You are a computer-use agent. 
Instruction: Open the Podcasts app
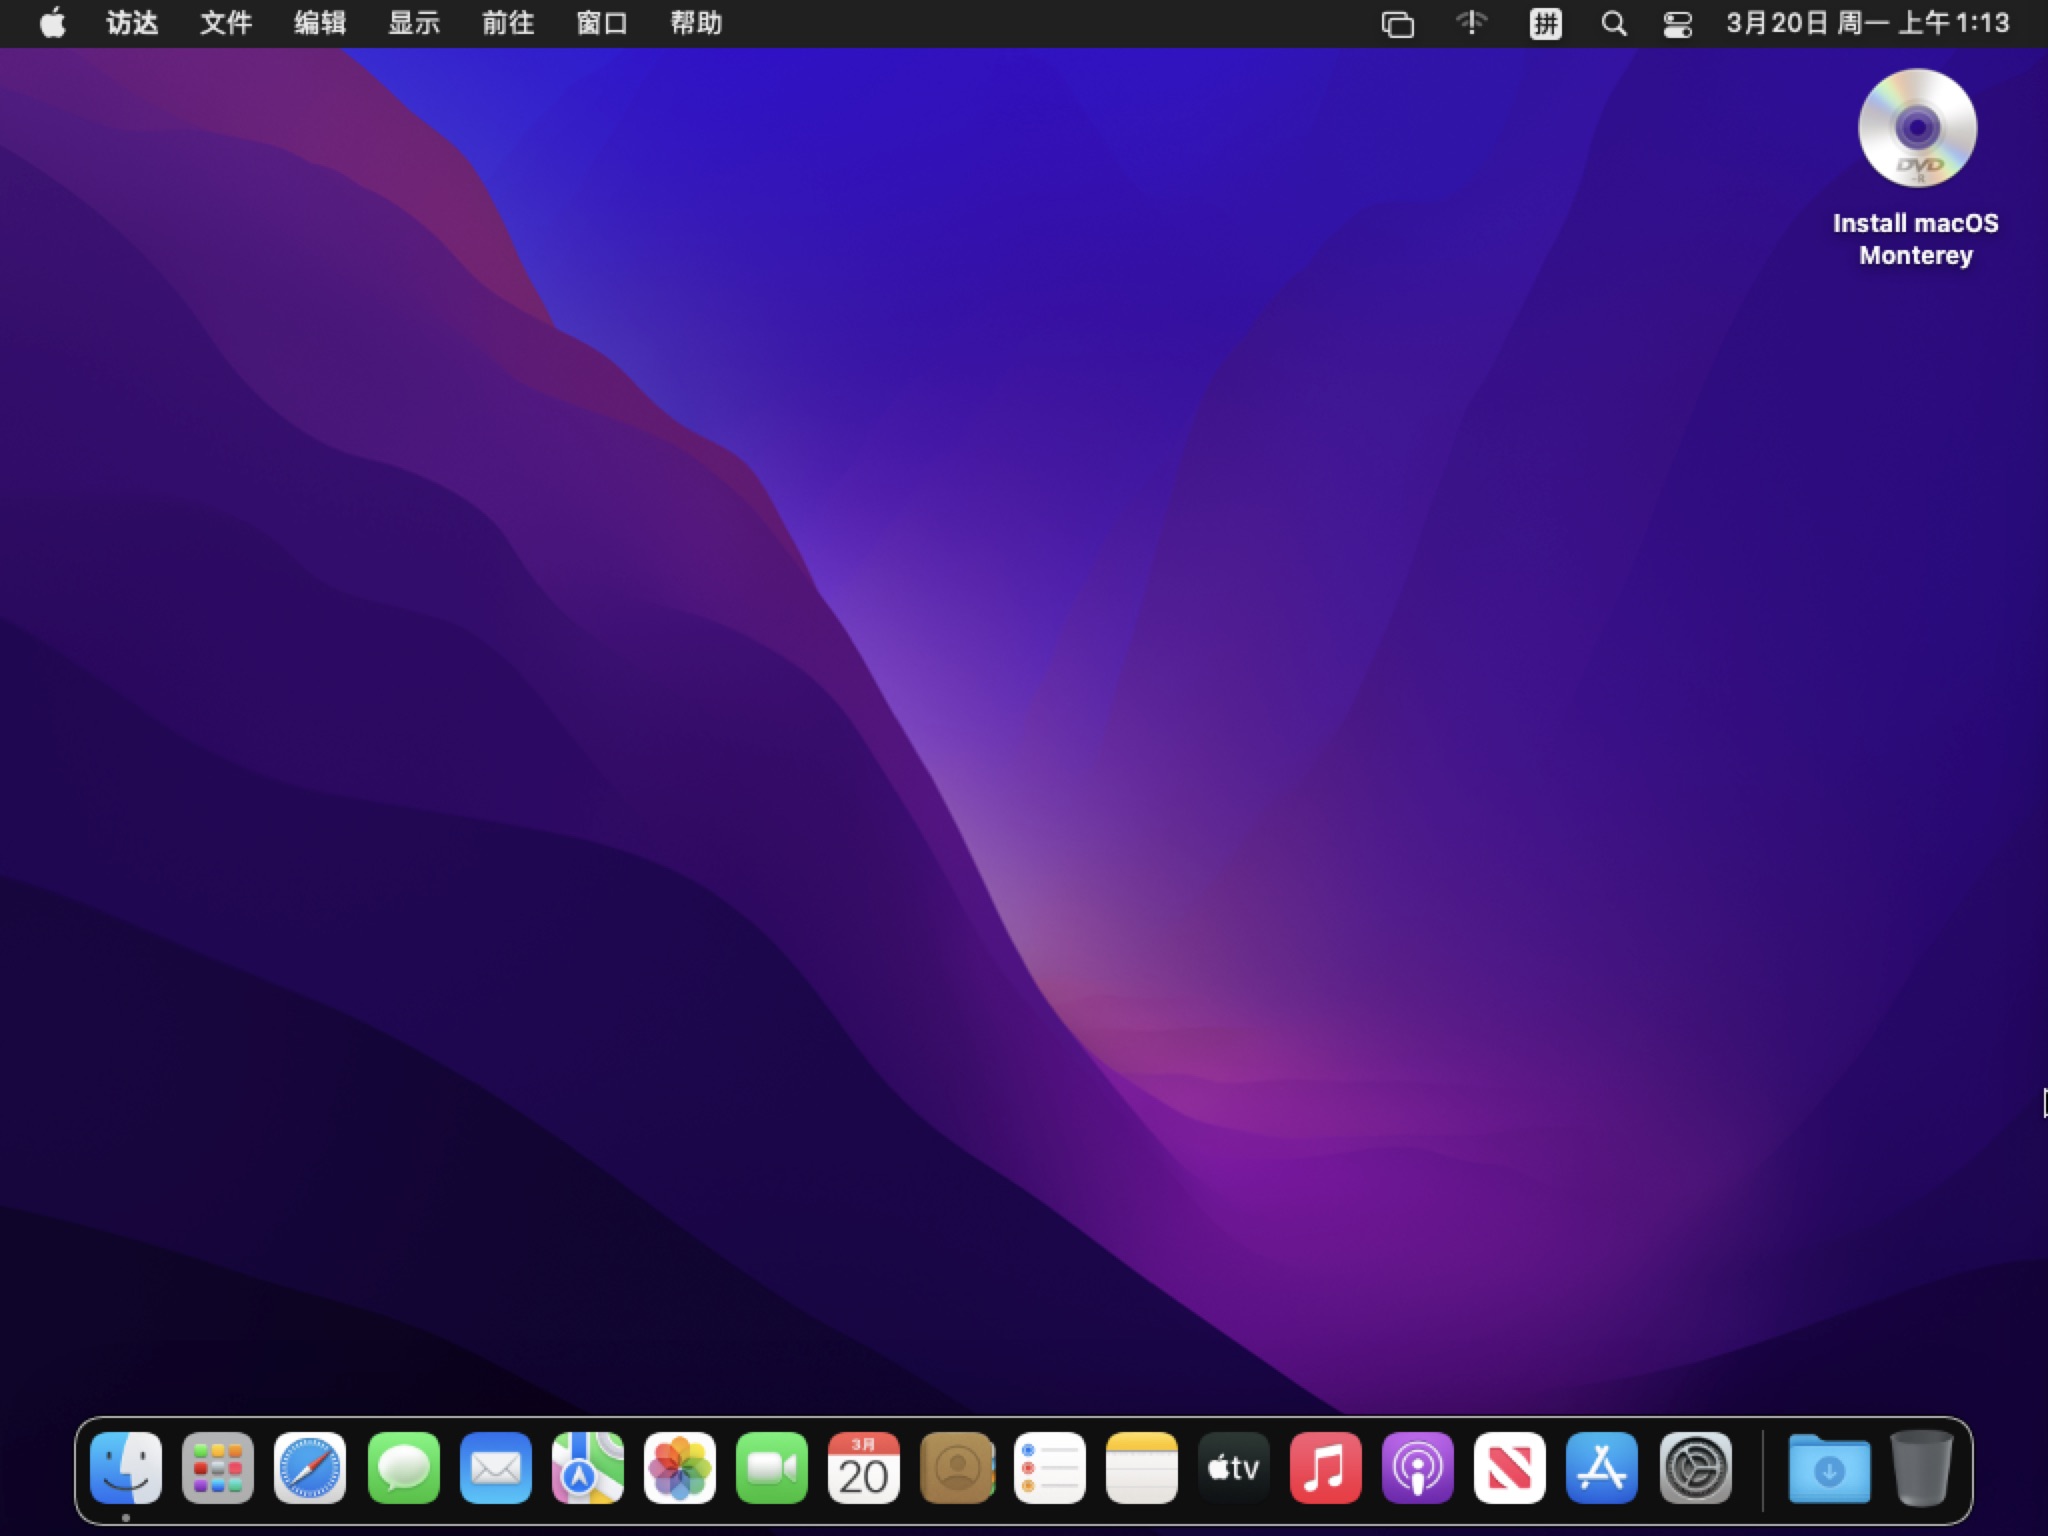point(1417,1469)
